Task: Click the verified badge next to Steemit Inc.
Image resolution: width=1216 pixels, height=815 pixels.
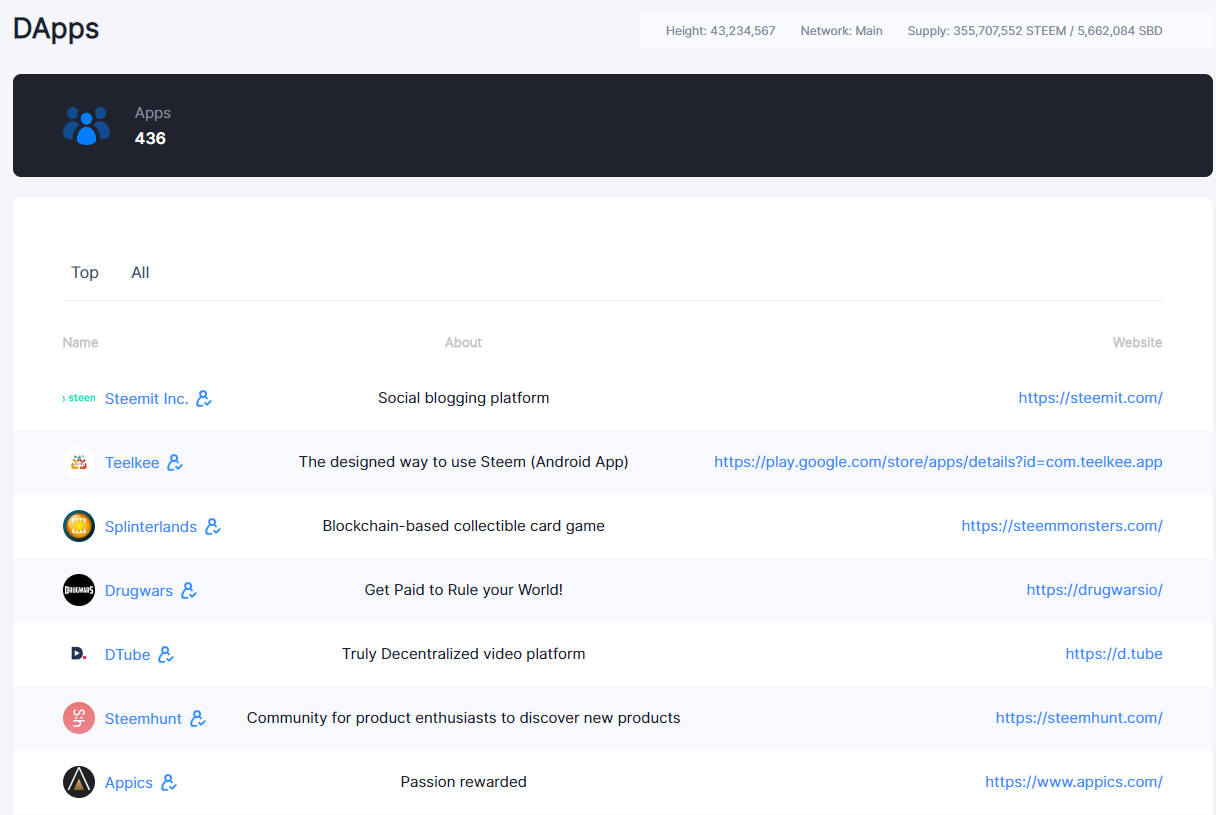Action: coord(204,398)
